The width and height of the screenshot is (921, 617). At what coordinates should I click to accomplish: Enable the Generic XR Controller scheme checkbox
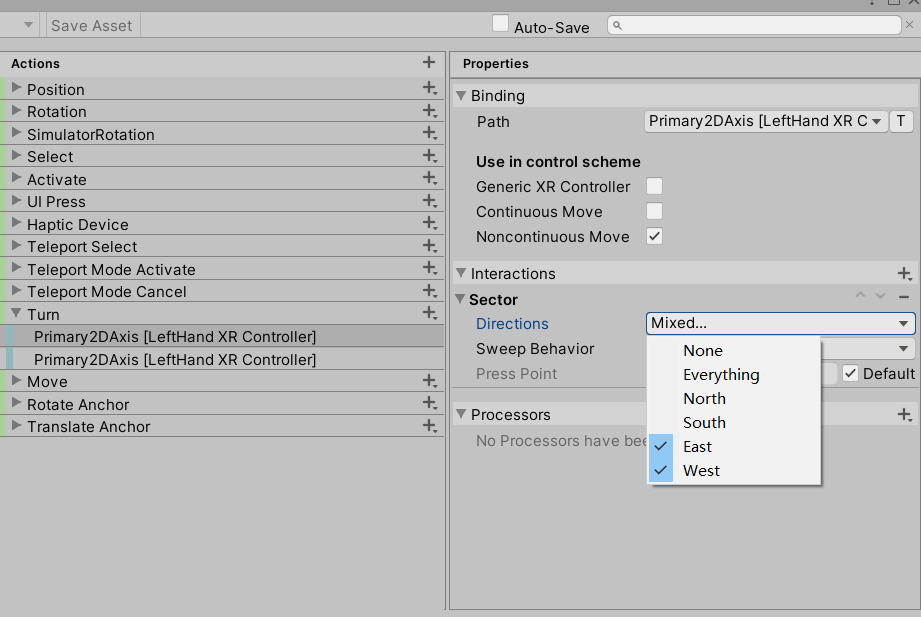654,186
